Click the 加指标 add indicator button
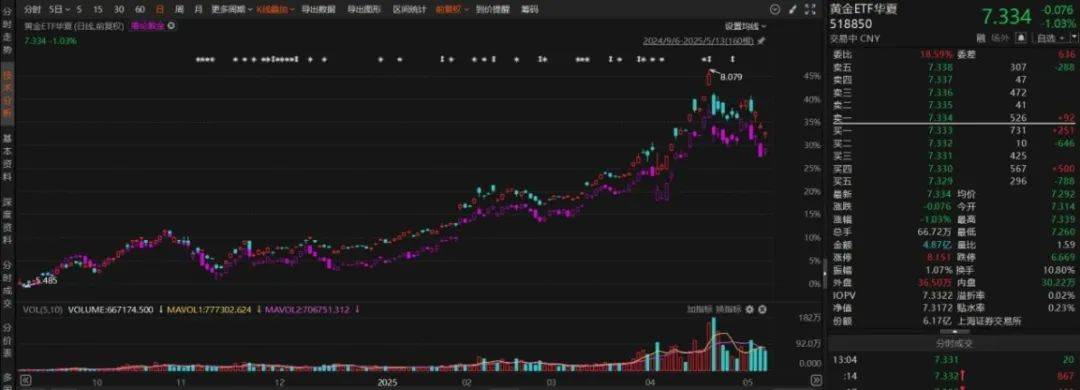Screen dimensions: 1080x390 pyautogui.click(x=699, y=309)
